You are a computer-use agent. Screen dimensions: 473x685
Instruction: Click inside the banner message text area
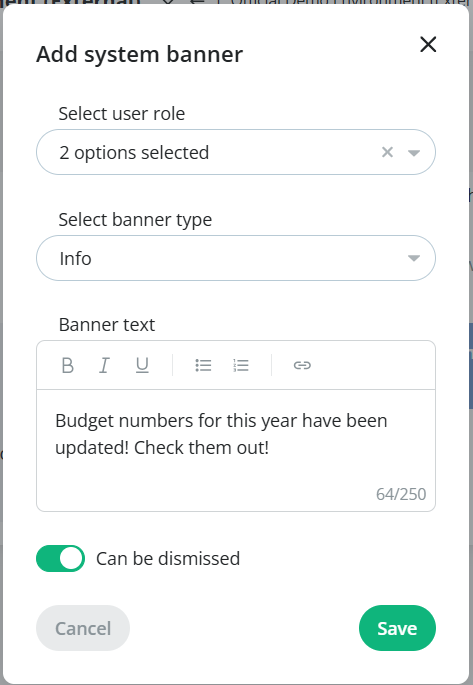click(236, 450)
